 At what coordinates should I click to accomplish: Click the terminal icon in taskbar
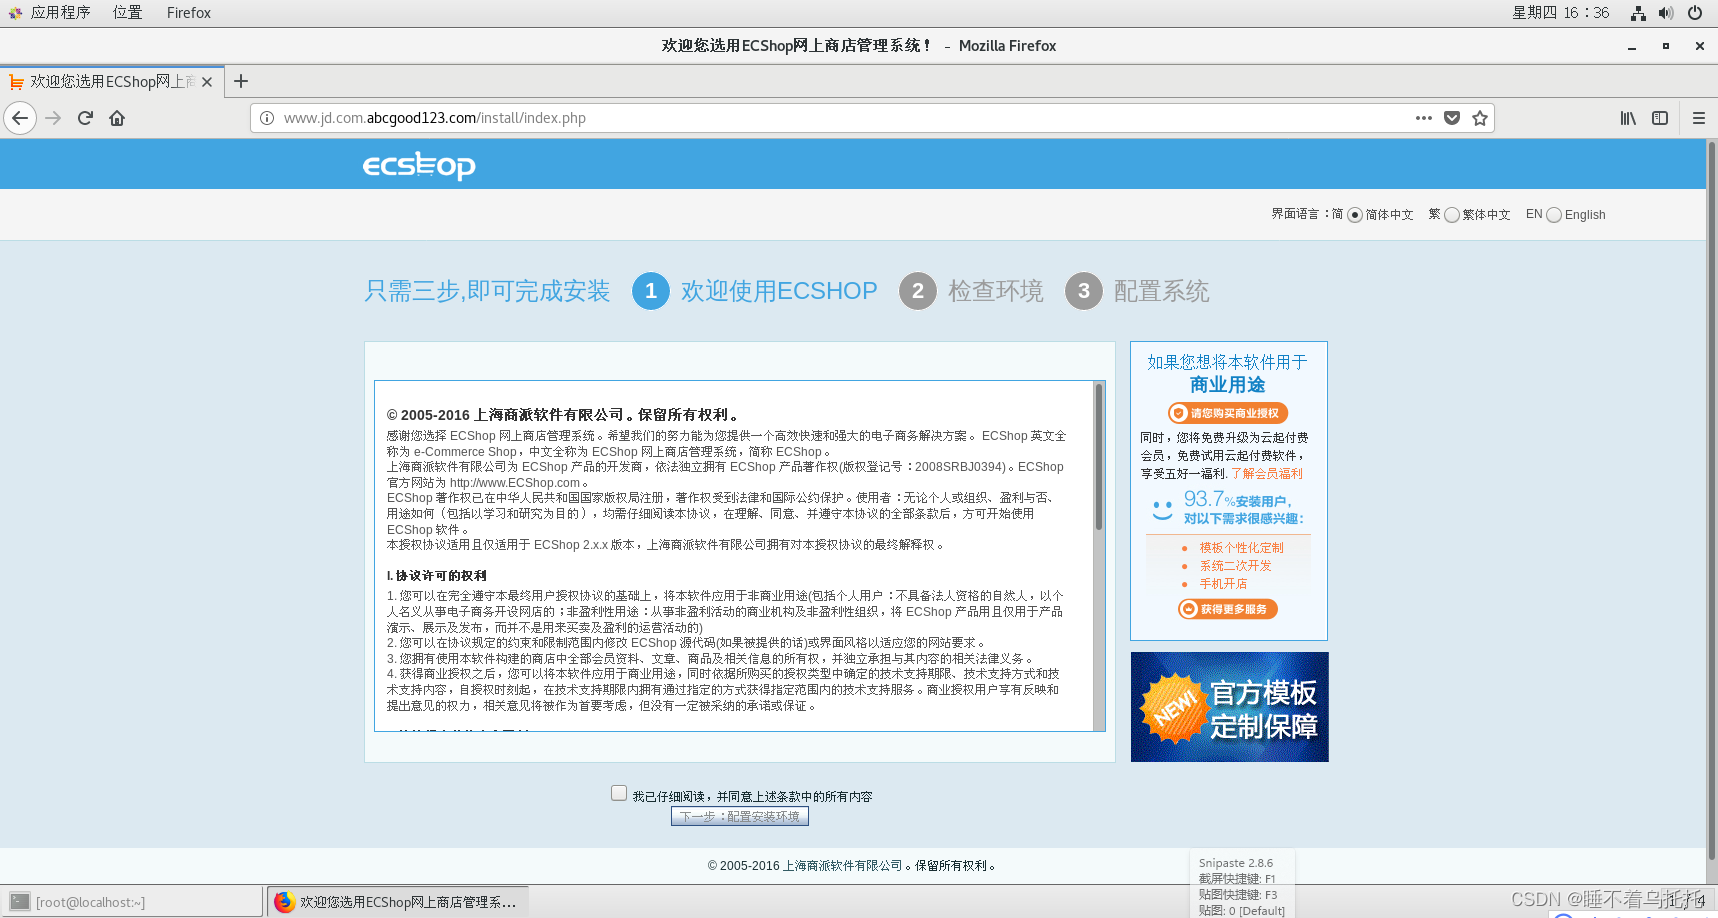[20, 902]
